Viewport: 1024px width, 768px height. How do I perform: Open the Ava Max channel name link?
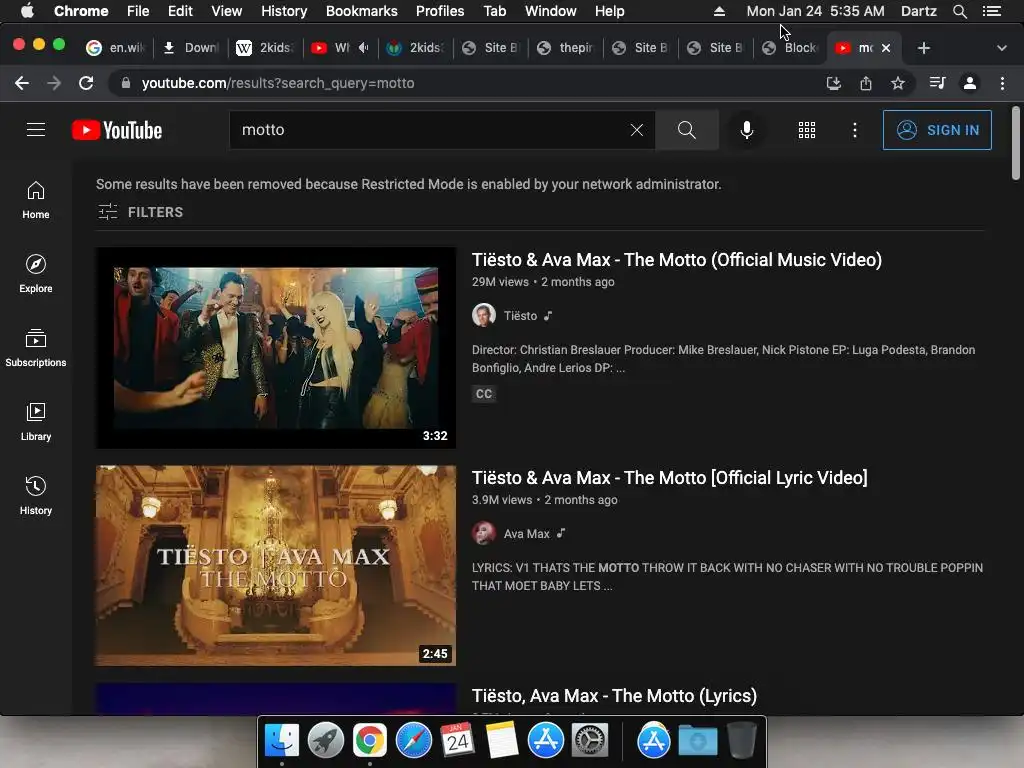click(526, 534)
